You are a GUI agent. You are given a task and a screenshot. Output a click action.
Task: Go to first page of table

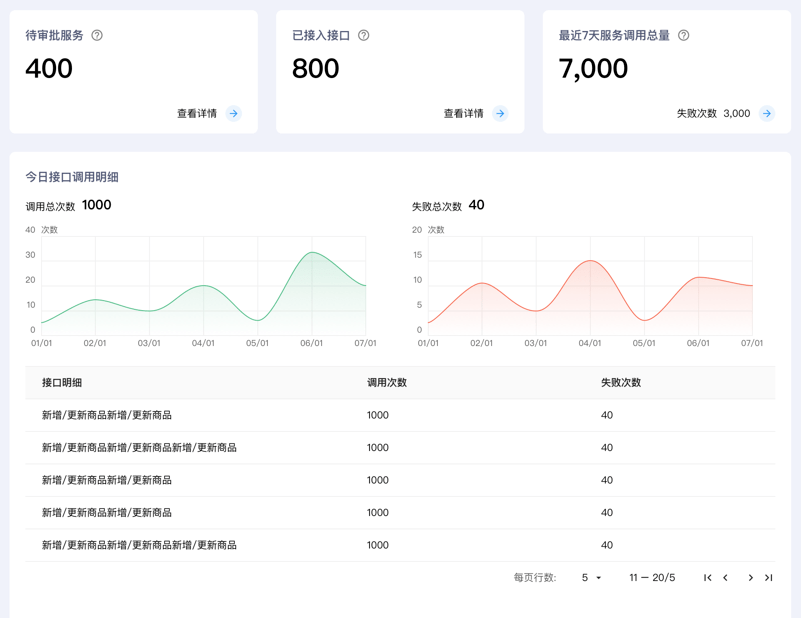point(708,578)
